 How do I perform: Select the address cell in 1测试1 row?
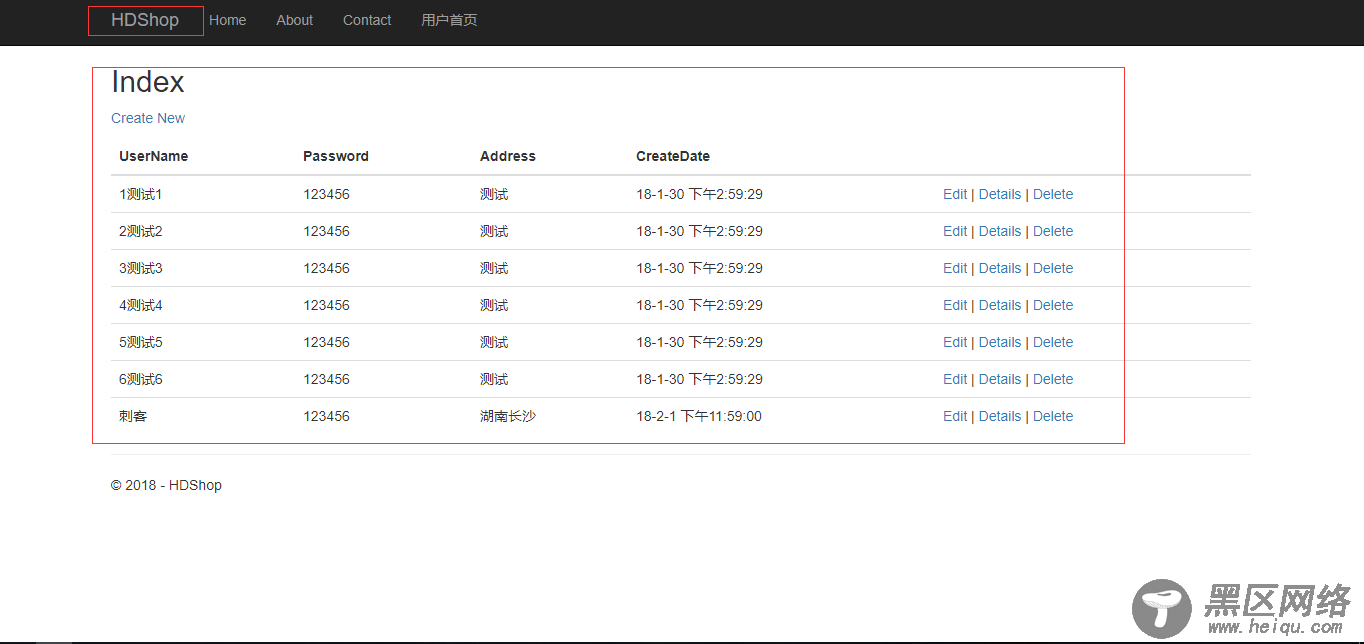click(x=494, y=194)
